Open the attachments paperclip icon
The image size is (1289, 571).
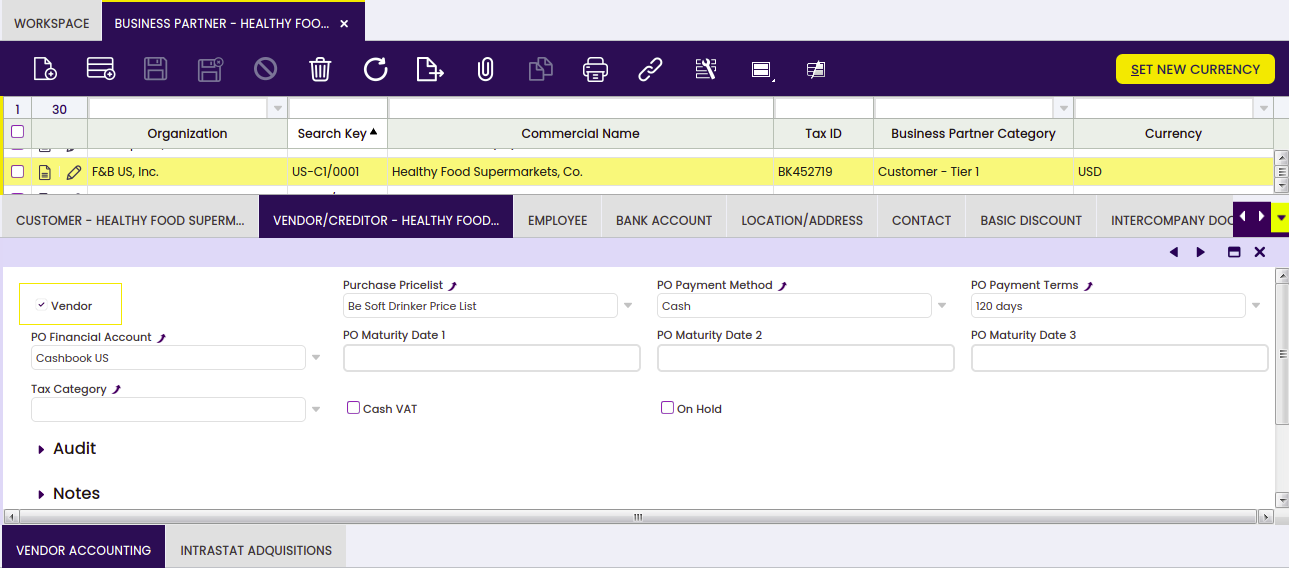(x=485, y=69)
